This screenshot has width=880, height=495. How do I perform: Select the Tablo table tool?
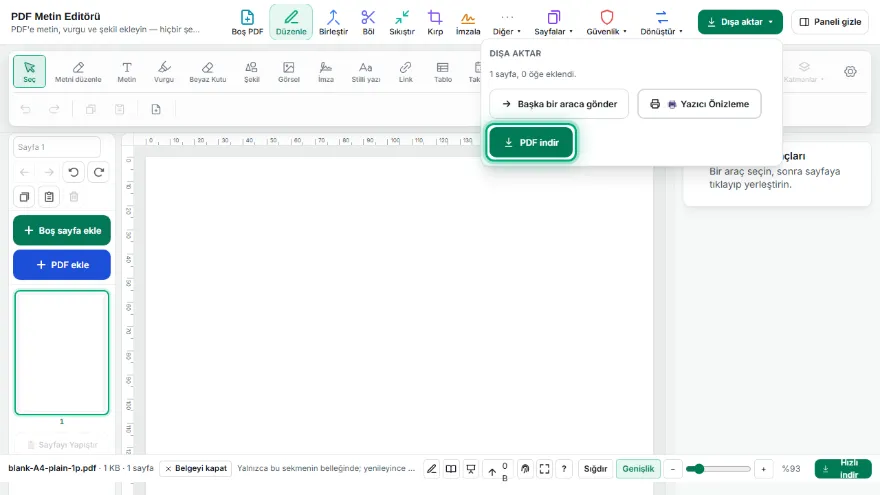[443, 71]
